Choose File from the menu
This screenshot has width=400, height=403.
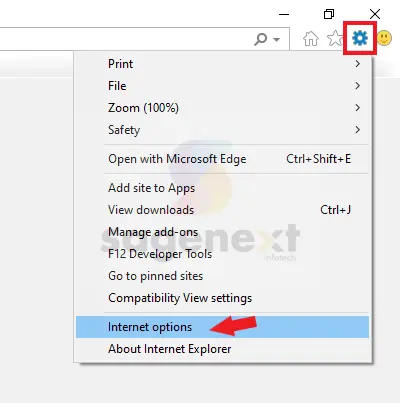(222, 86)
